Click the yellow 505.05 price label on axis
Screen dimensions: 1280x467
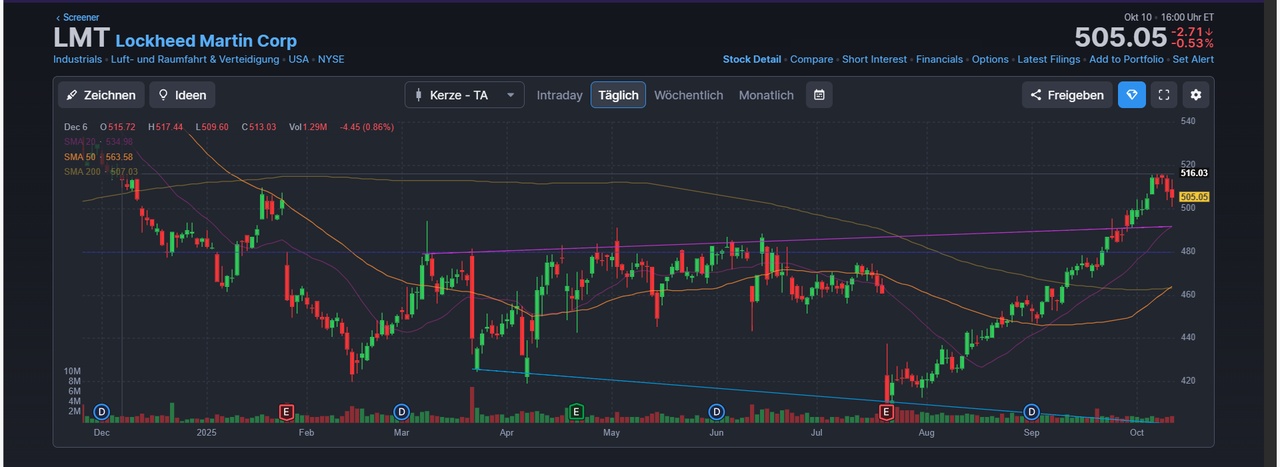(1194, 197)
